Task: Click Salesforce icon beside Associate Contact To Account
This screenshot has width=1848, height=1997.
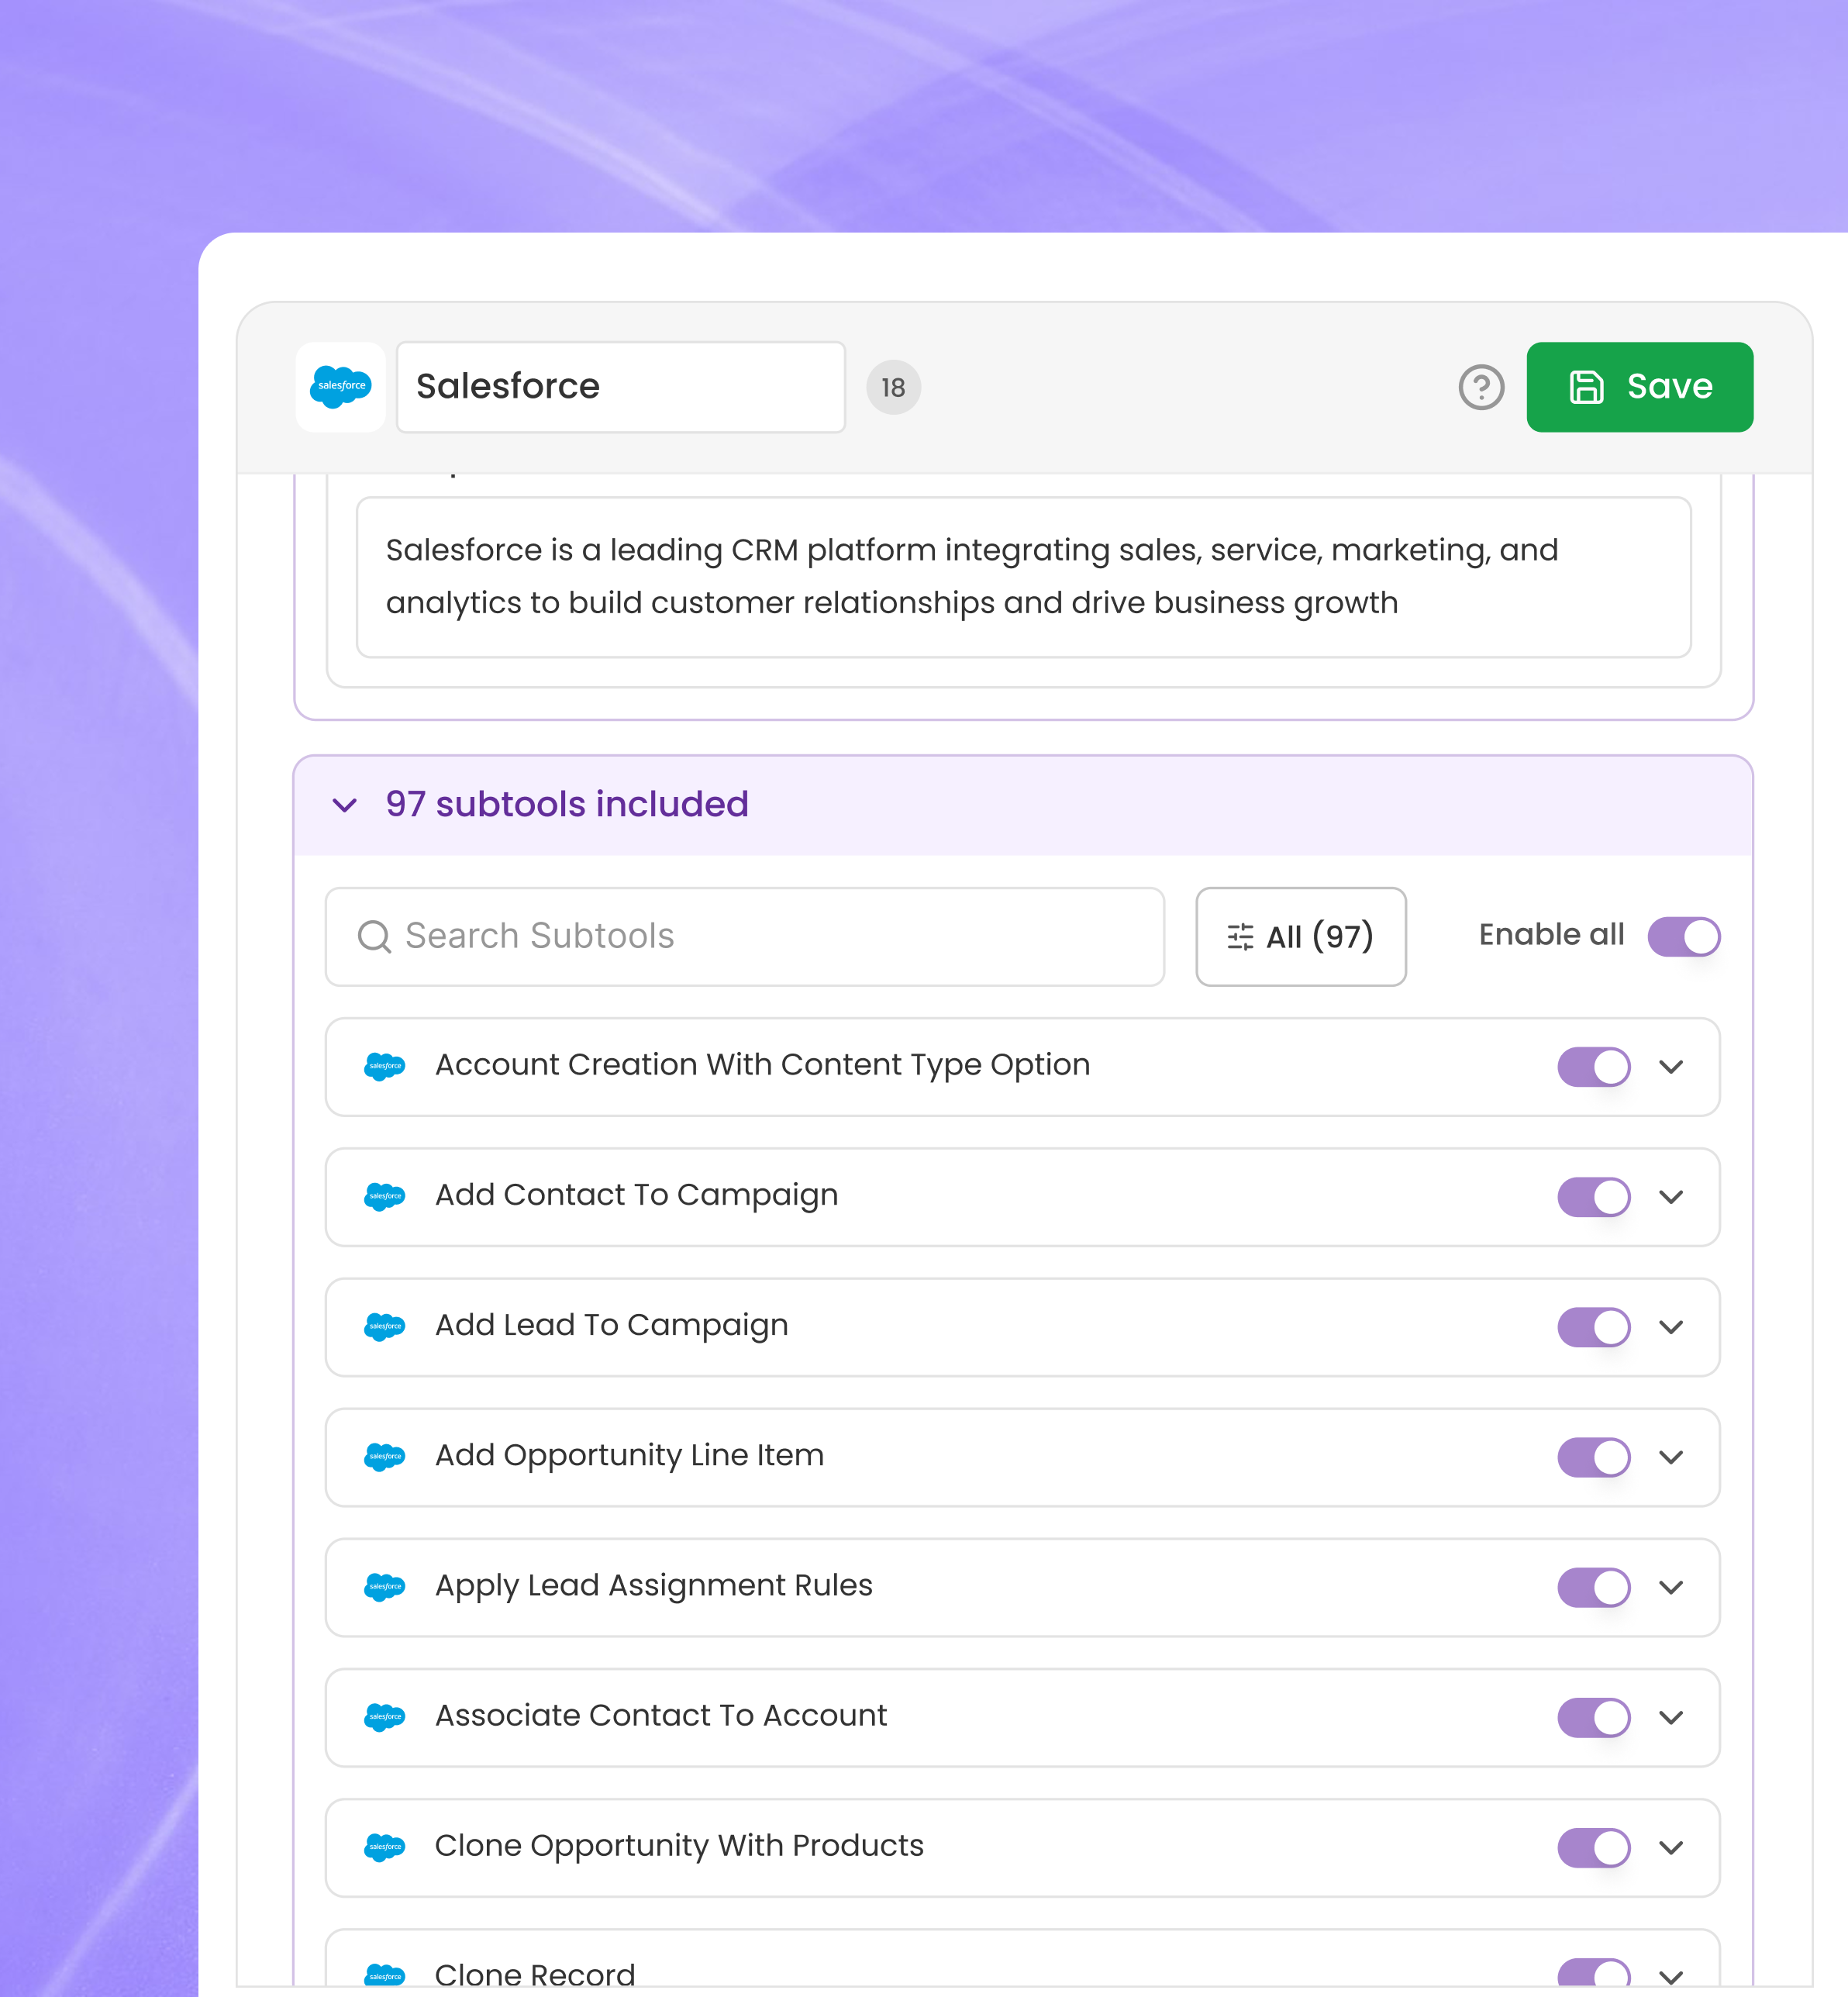Action: 385,1716
